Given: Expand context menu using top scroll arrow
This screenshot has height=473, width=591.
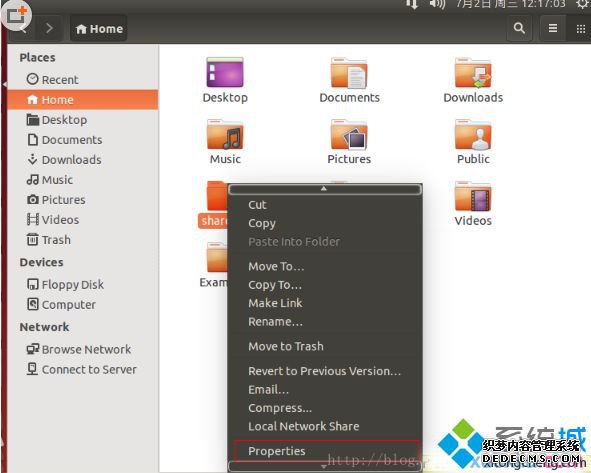Looking at the screenshot, I should click(x=325, y=189).
